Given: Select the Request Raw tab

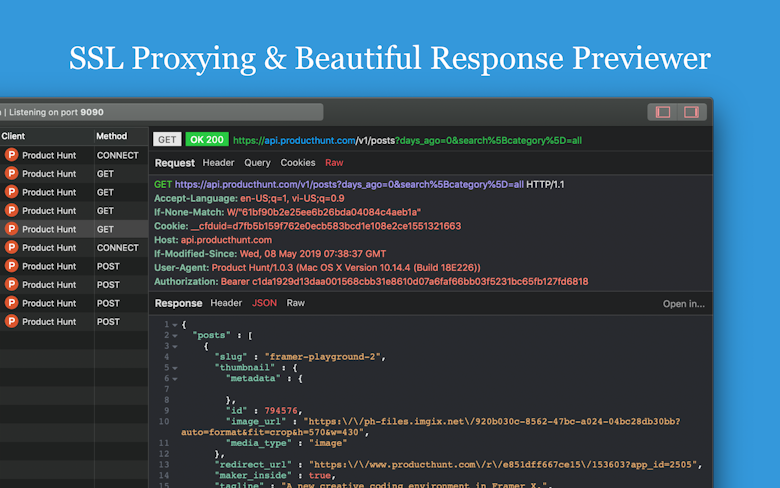Looking at the screenshot, I should tap(334, 163).
